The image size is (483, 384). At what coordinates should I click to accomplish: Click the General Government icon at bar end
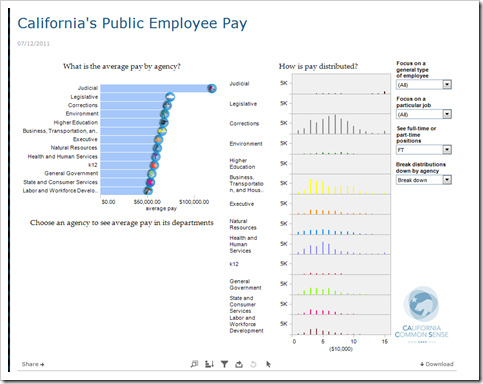[x=152, y=174]
